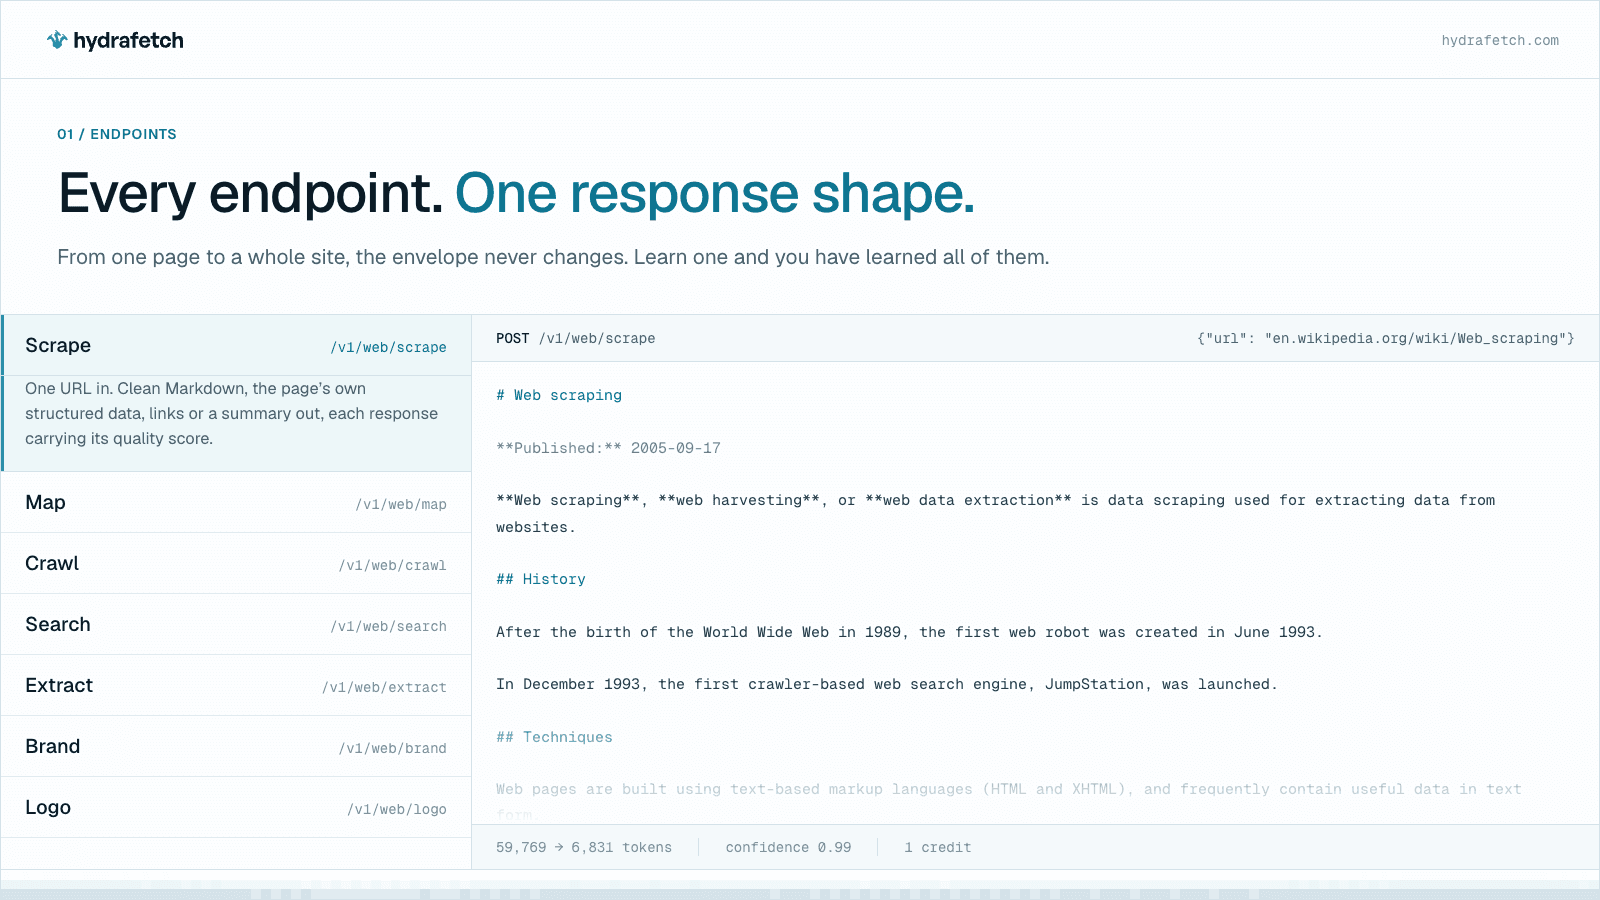Click the "## Techniques" heading line
Screen dimensions: 1600x900
(x=554, y=737)
